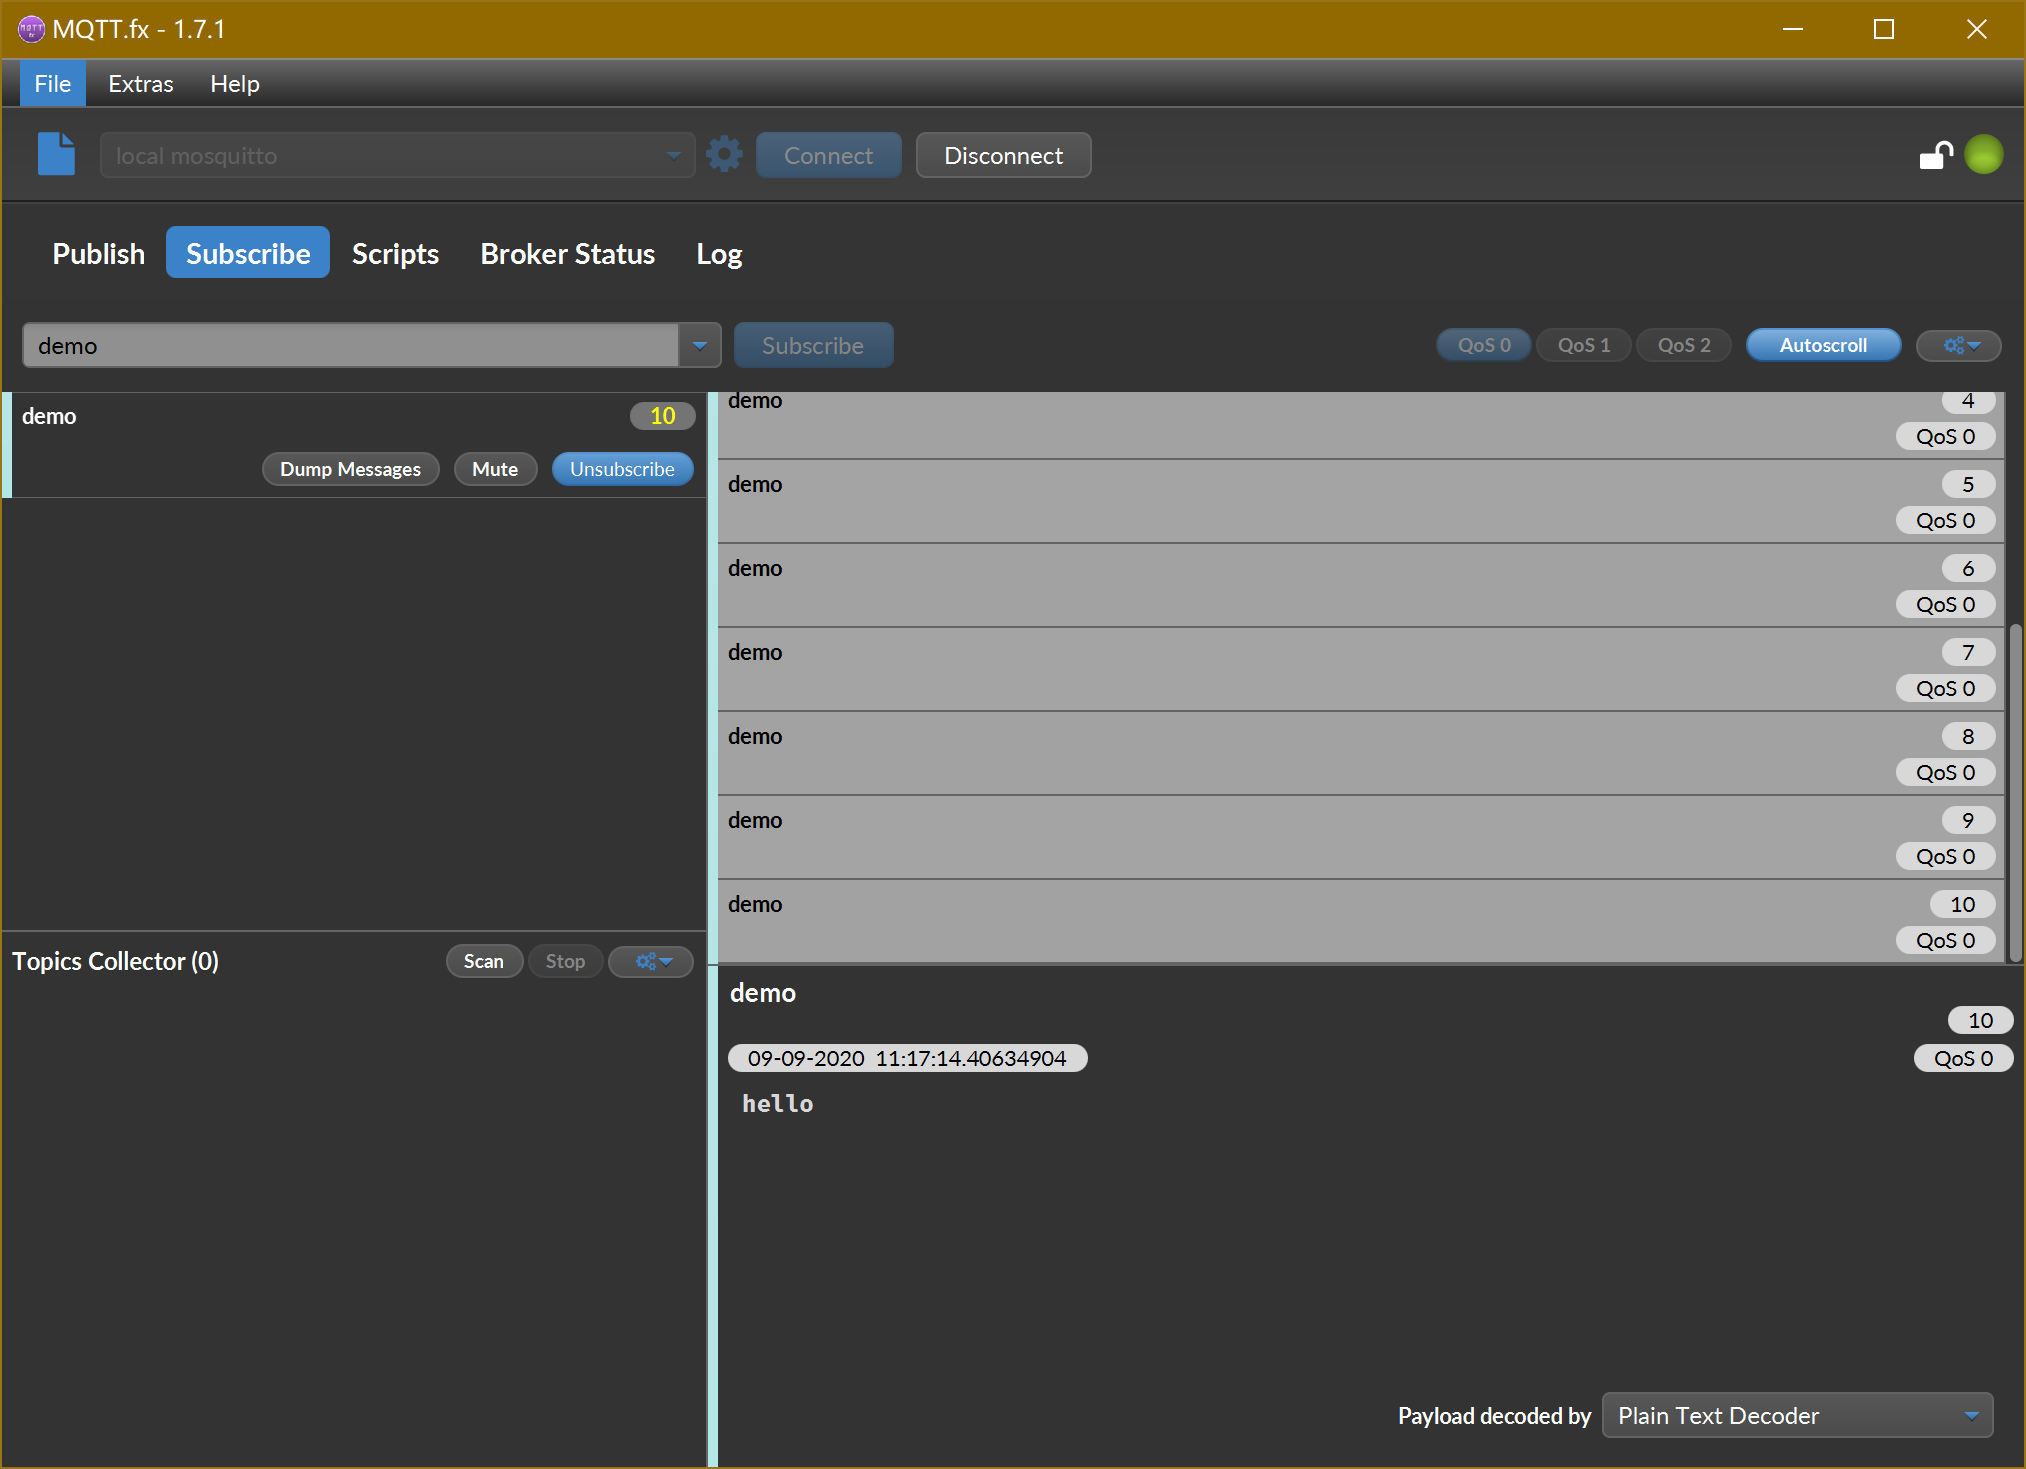Toggle QoS 0 for subscription
Viewport: 2026px width, 1469px height.
coord(1484,345)
